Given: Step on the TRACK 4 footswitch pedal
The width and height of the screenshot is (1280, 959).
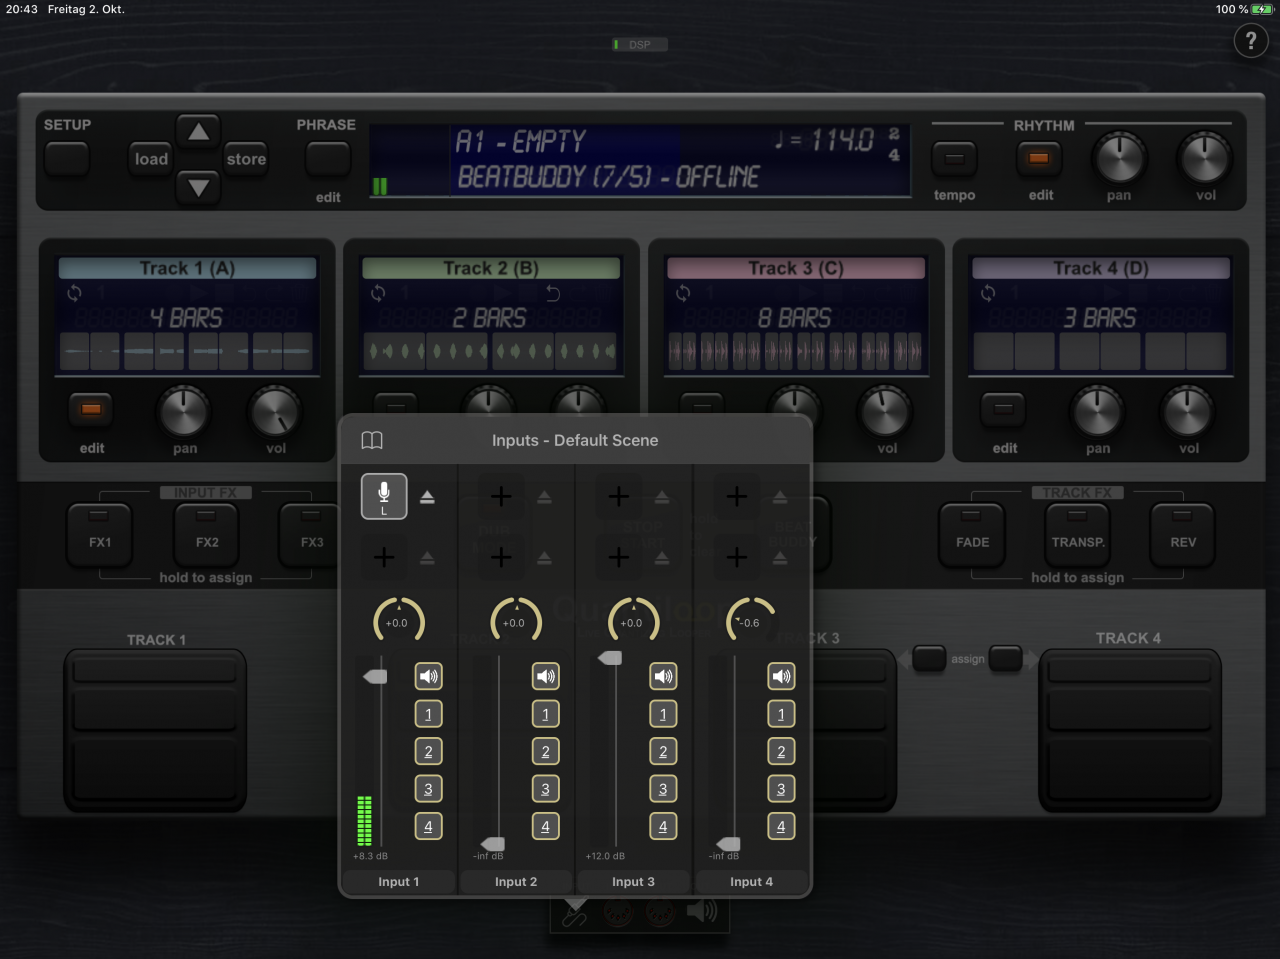Looking at the screenshot, I should click(x=1130, y=731).
